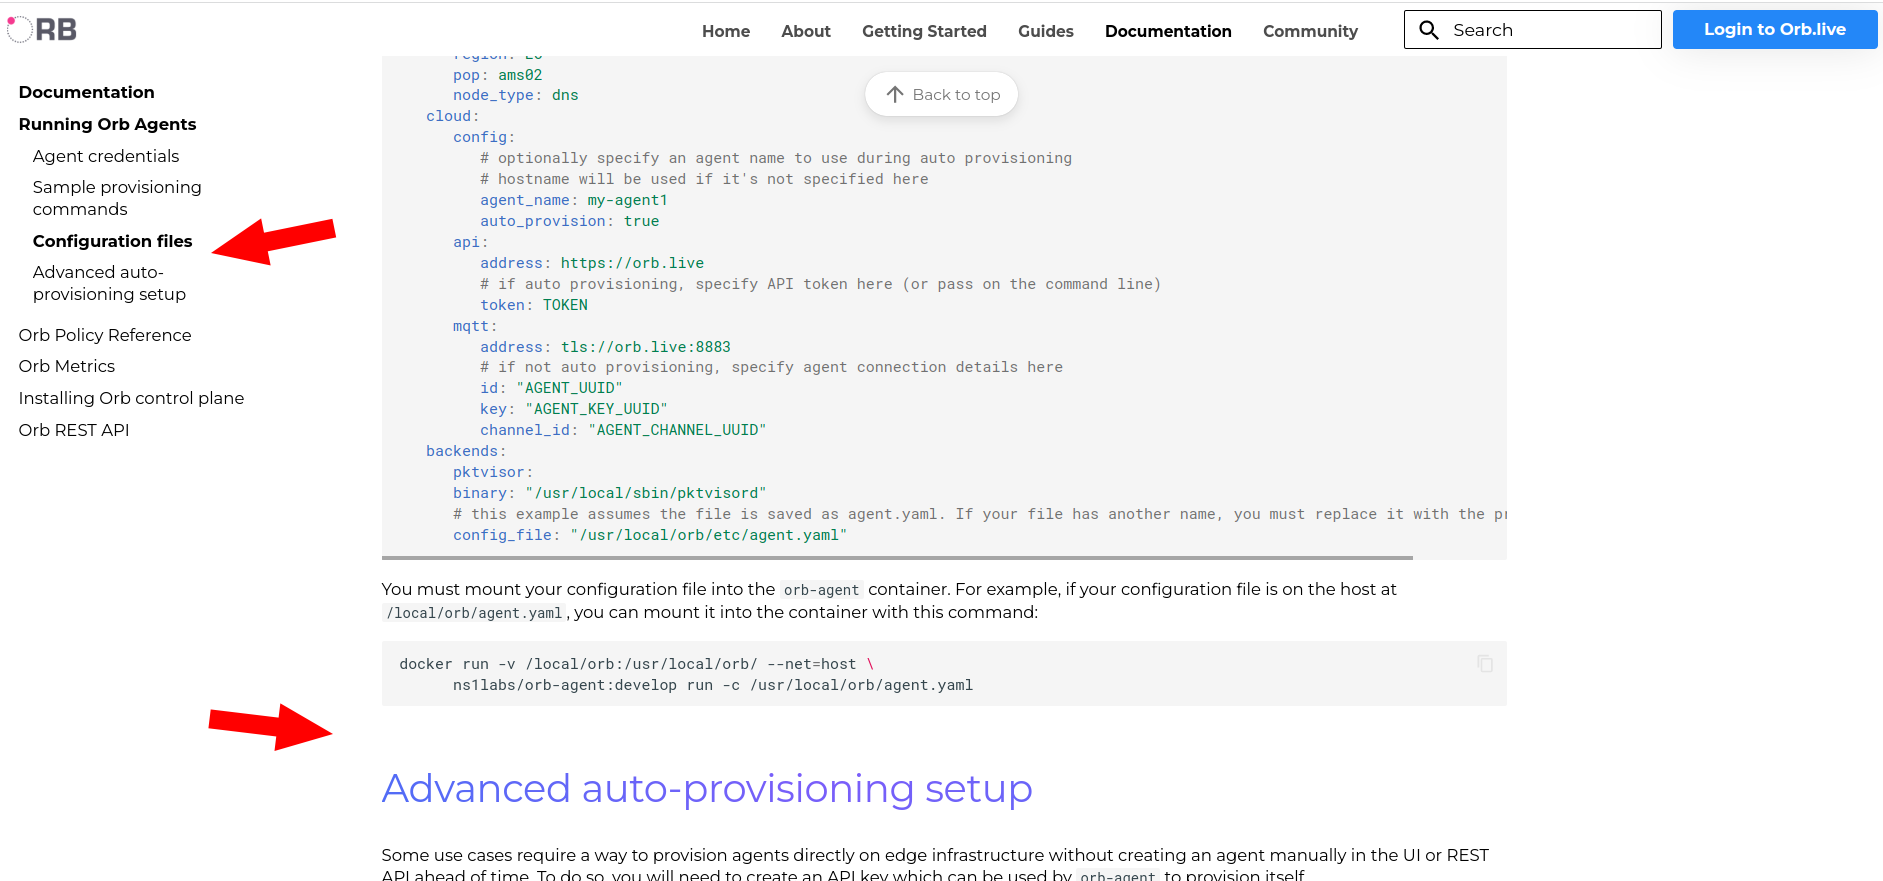
Task: Click the docker run -v command line
Action: (x=637, y=664)
